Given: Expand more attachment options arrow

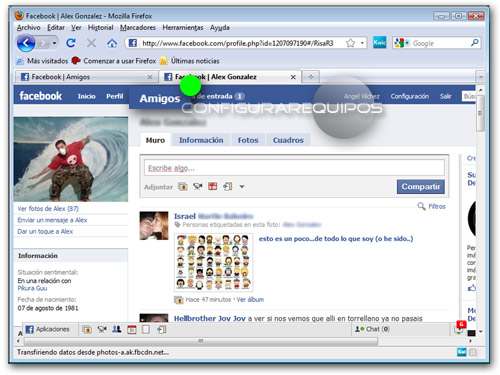Looking at the screenshot, I should 242,187.
